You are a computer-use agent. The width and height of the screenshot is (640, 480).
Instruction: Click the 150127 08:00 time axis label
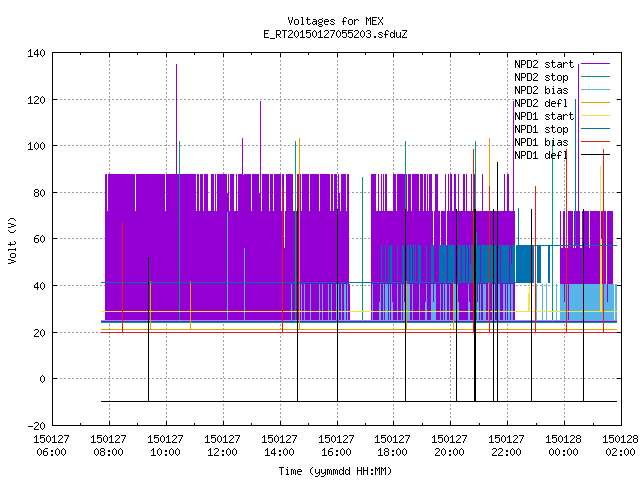point(109,446)
